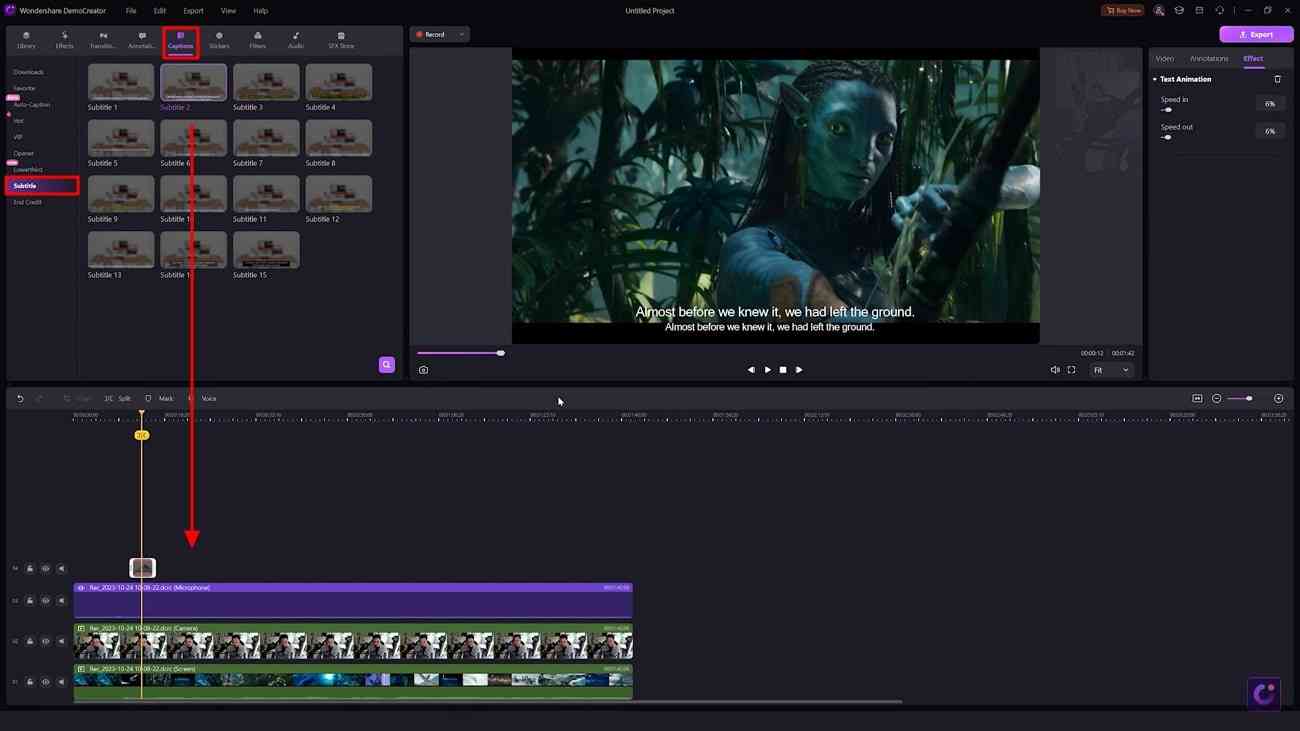Open the Effects panel

(64, 40)
